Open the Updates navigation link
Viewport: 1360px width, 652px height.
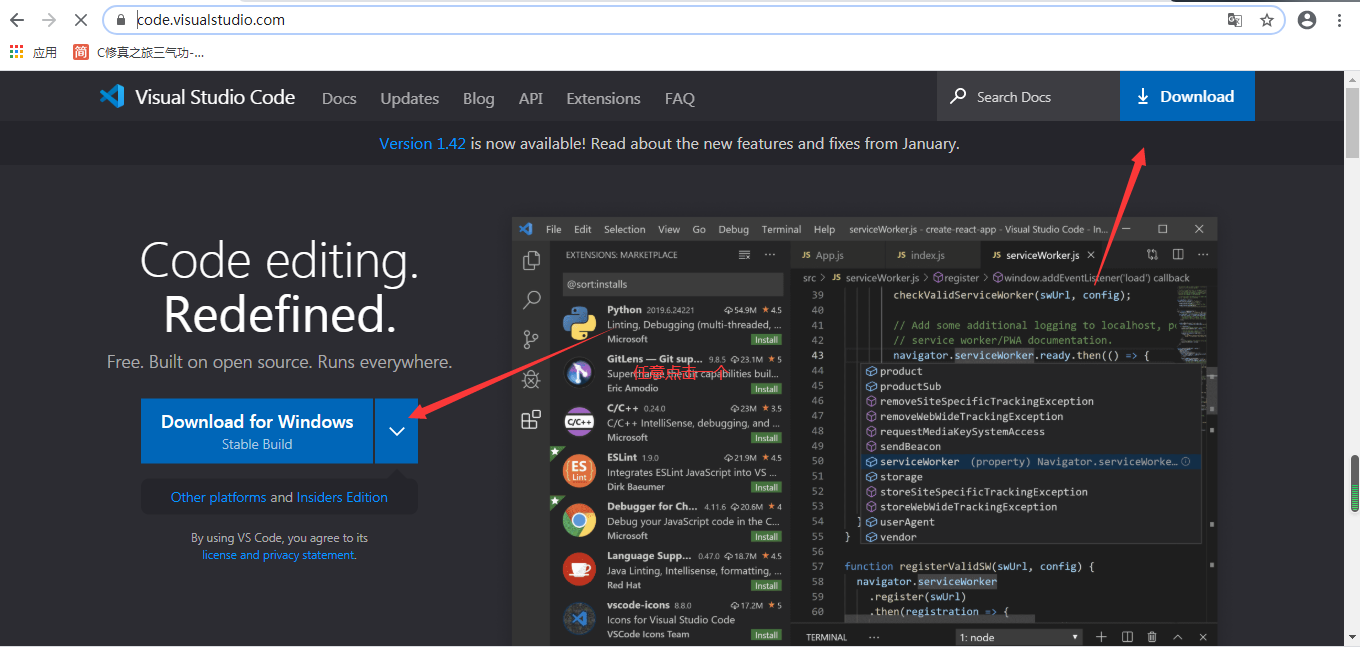[410, 98]
